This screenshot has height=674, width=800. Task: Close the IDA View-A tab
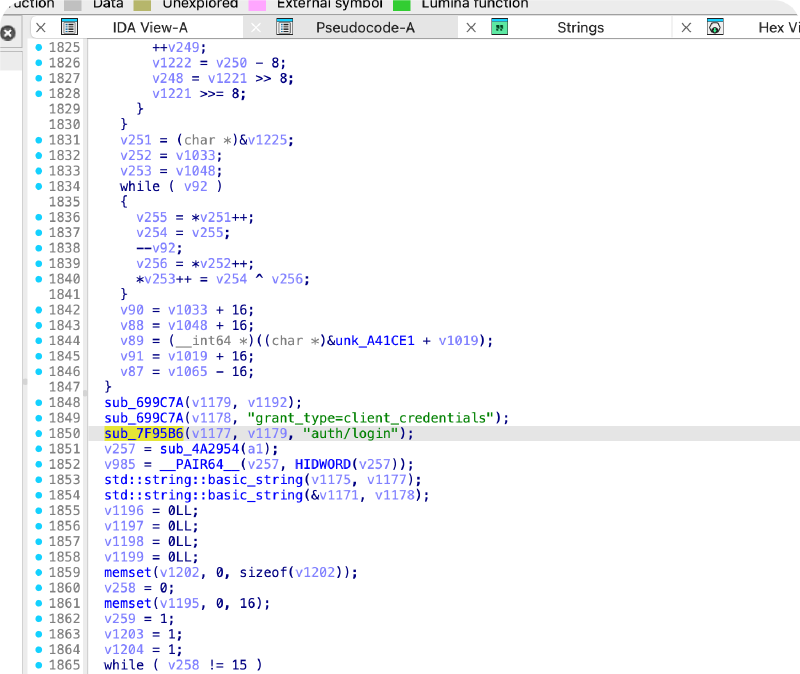click(41, 27)
